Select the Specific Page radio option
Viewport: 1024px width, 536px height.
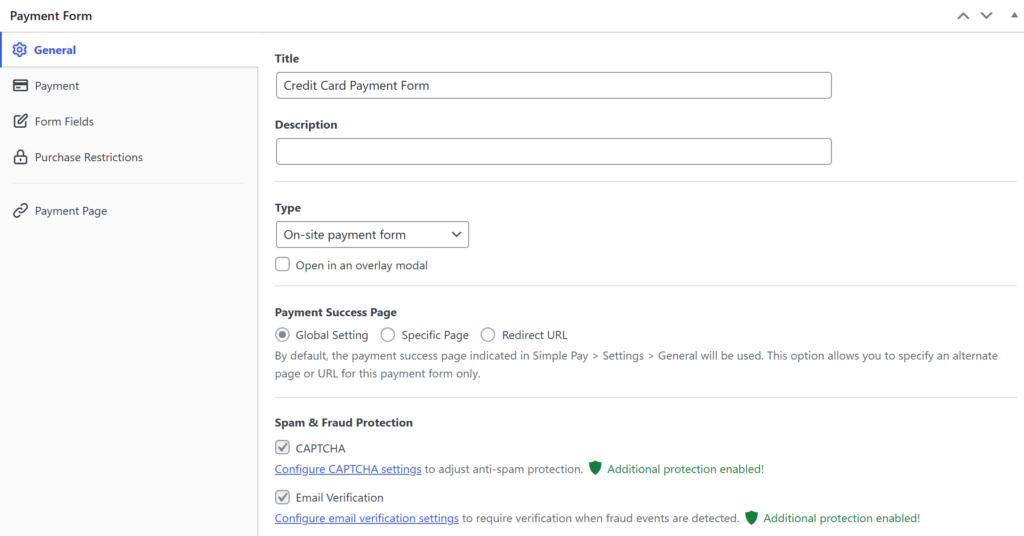(x=389, y=335)
